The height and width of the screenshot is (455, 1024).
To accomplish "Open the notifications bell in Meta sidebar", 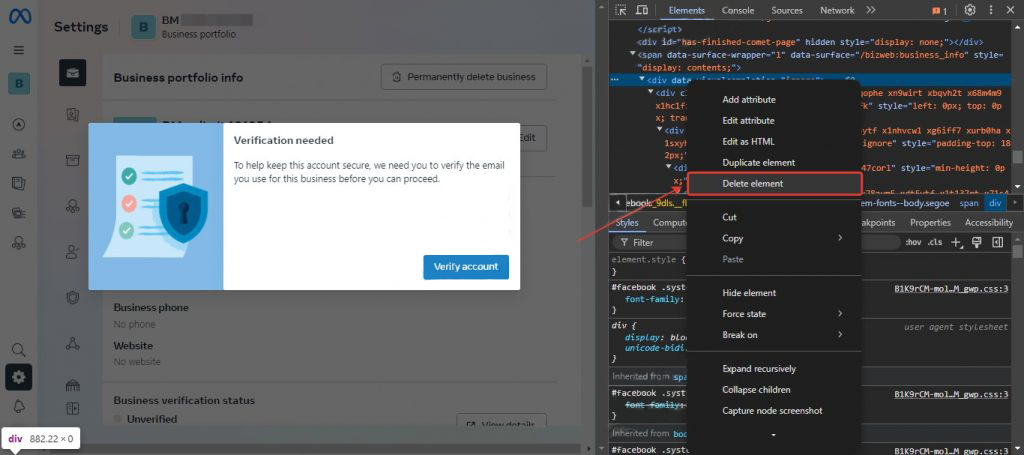I will (18, 406).
